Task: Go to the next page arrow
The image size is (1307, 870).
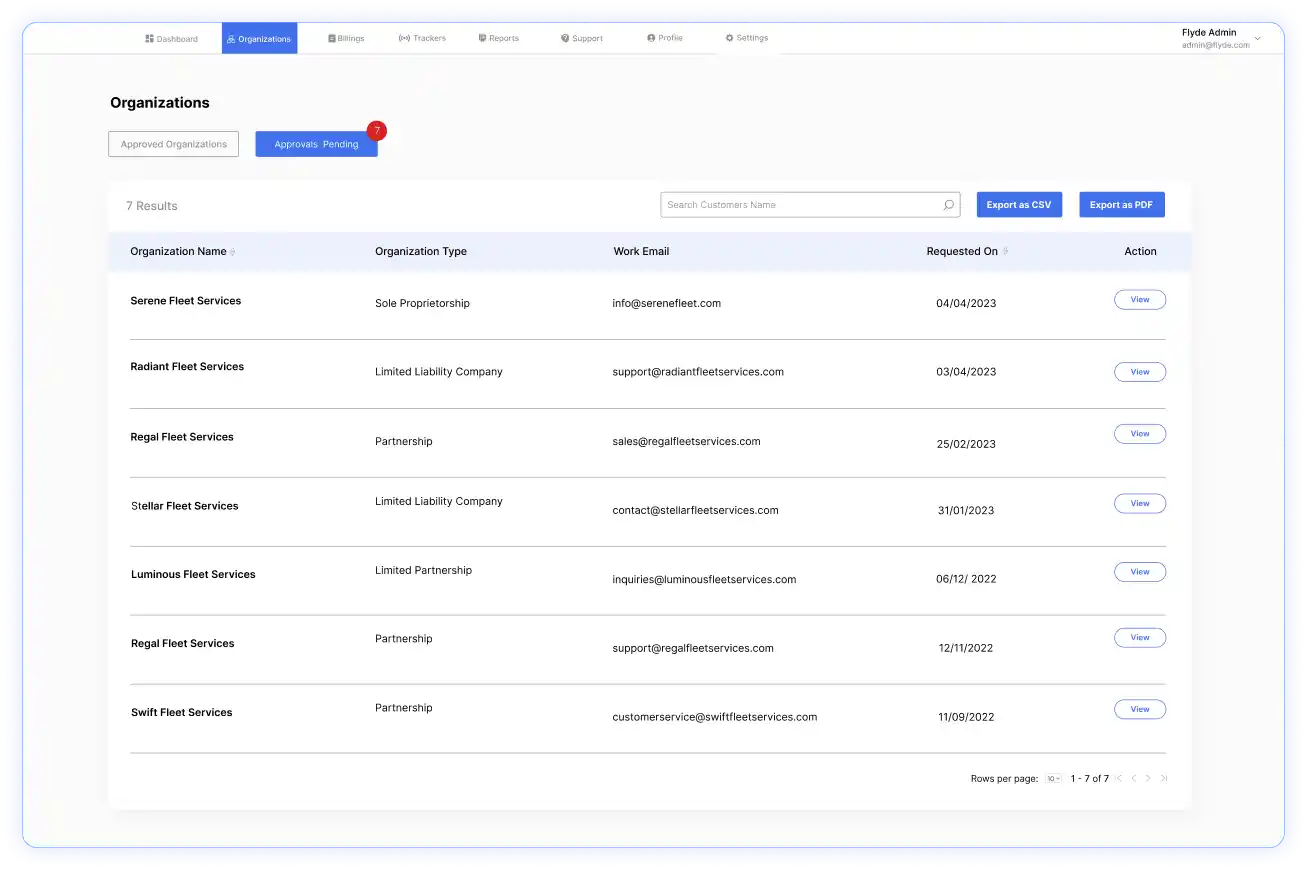Action: click(x=1148, y=778)
